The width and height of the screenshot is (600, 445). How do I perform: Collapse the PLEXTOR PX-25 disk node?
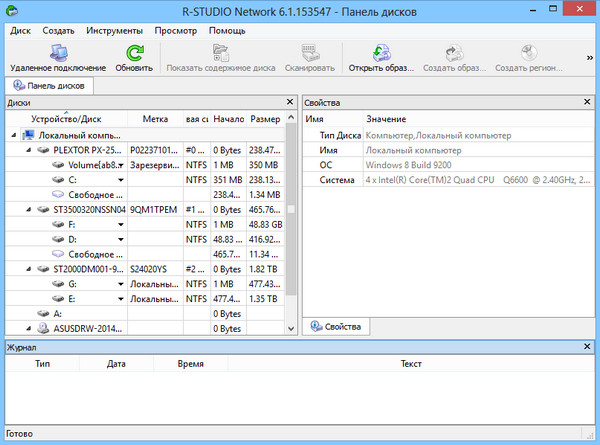tap(27, 149)
